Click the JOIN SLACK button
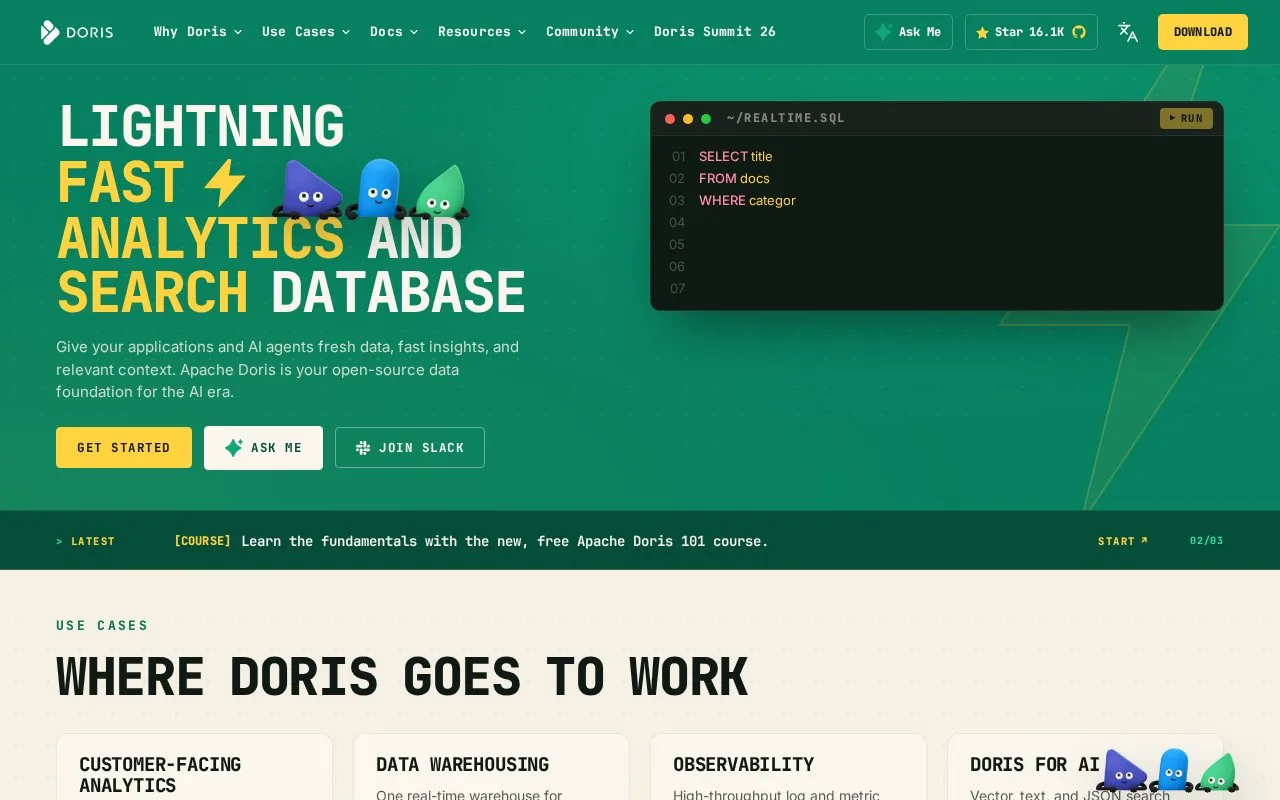The width and height of the screenshot is (1280, 800). 410,448
